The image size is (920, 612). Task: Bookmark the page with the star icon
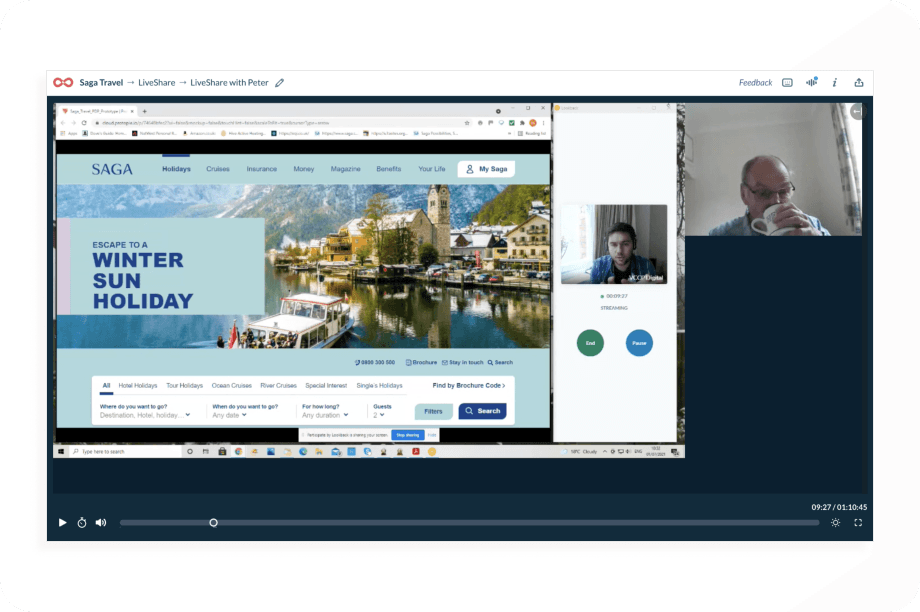pos(467,123)
